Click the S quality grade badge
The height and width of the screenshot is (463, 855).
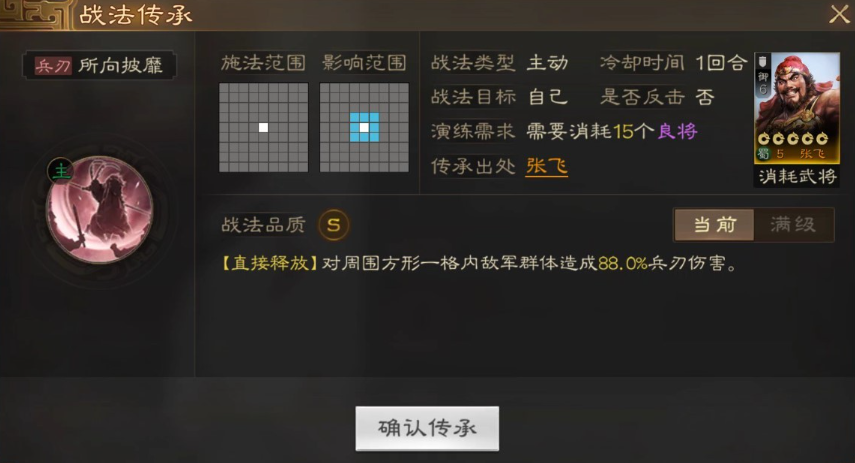(x=334, y=225)
